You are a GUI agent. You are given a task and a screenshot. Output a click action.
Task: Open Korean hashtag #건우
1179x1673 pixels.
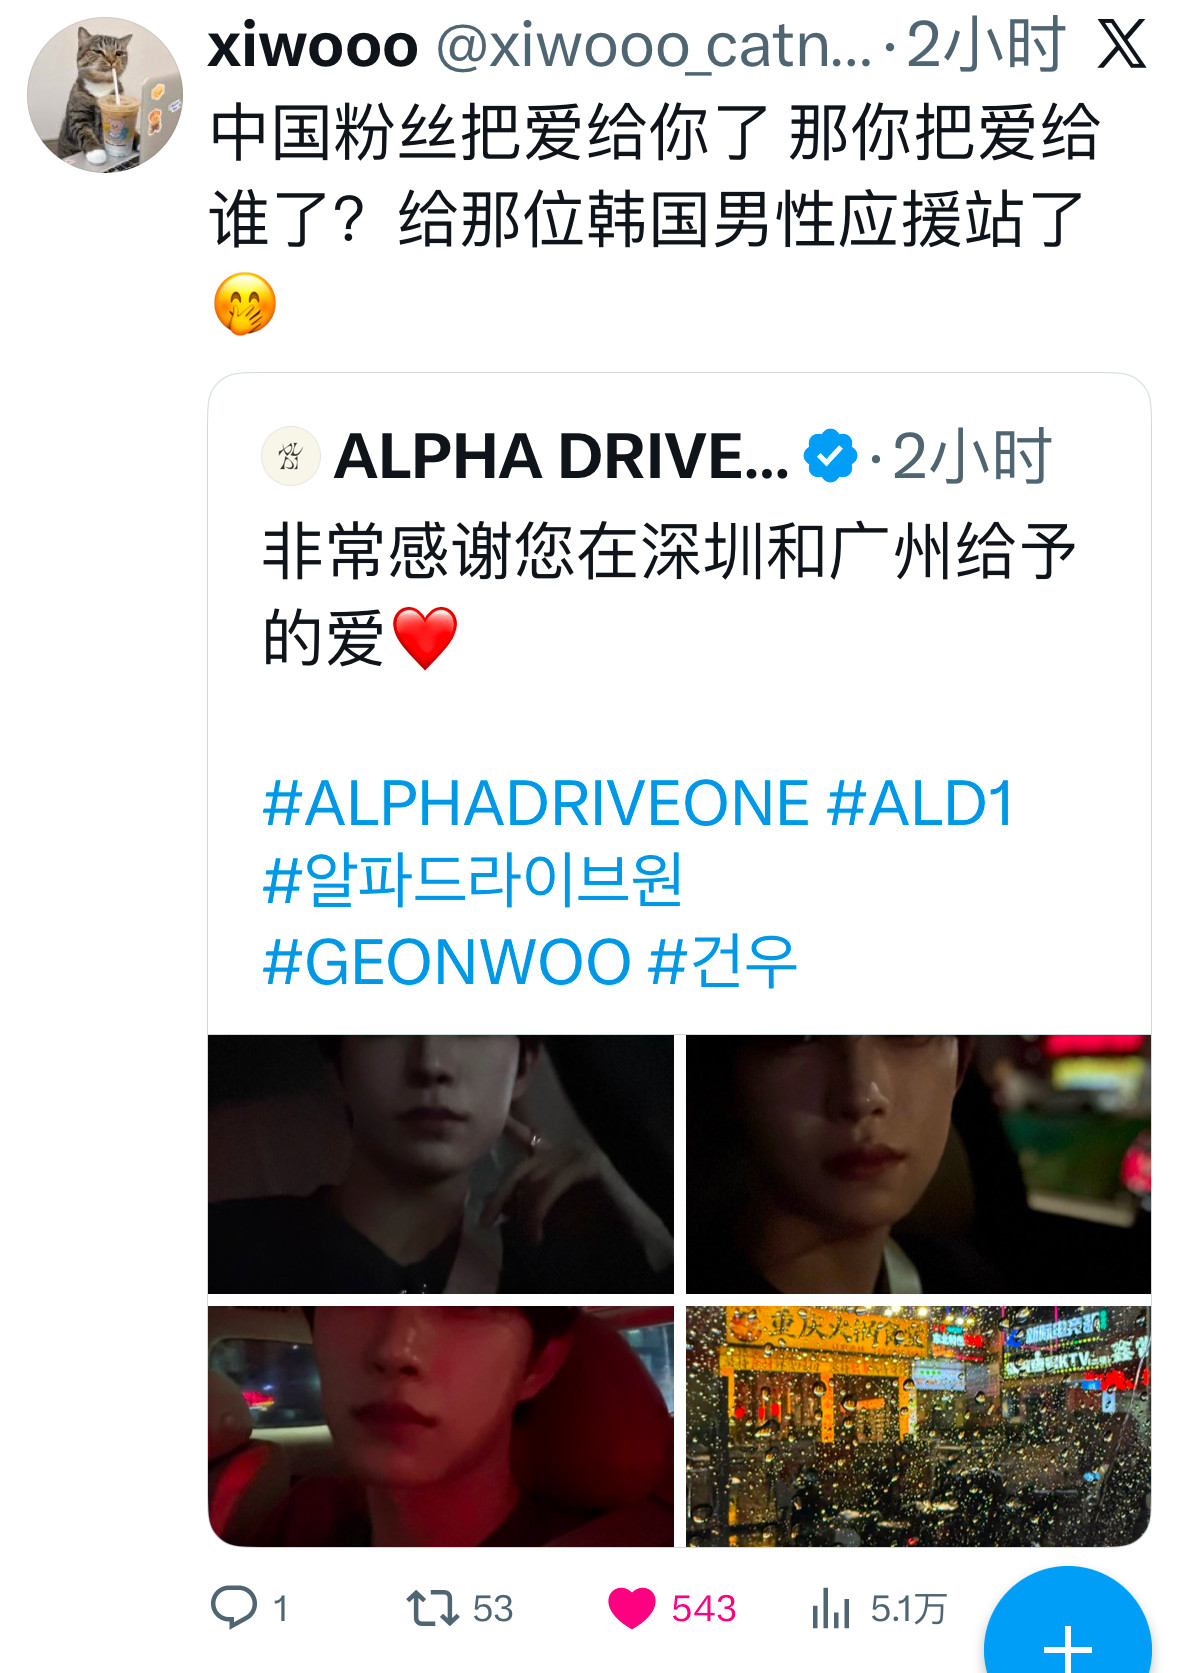pos(723,961)
